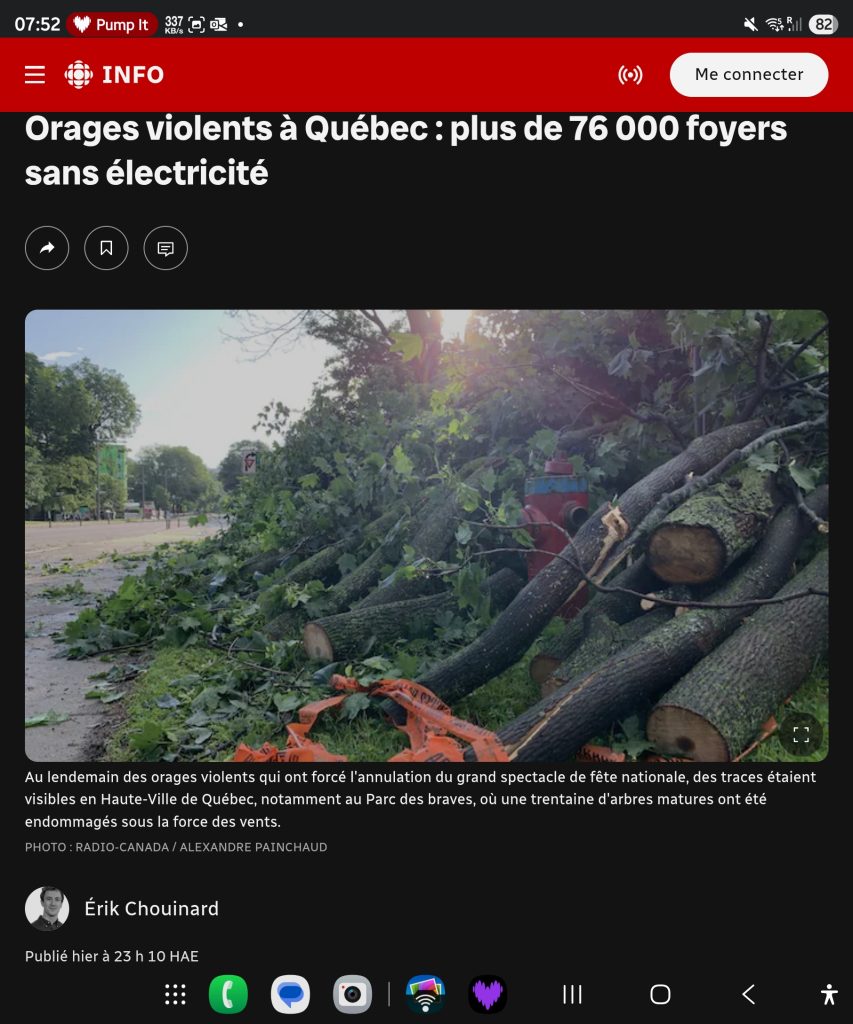The height and width of the screenshot is (1024, 853).
Task: Expand the storm photo to fullscreen
Action: 801,735
